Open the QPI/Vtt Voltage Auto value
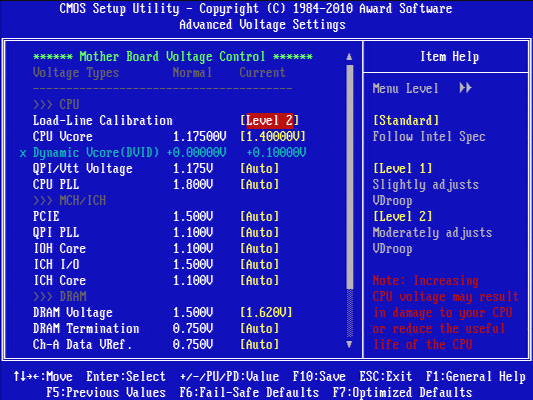 (259, 169)
